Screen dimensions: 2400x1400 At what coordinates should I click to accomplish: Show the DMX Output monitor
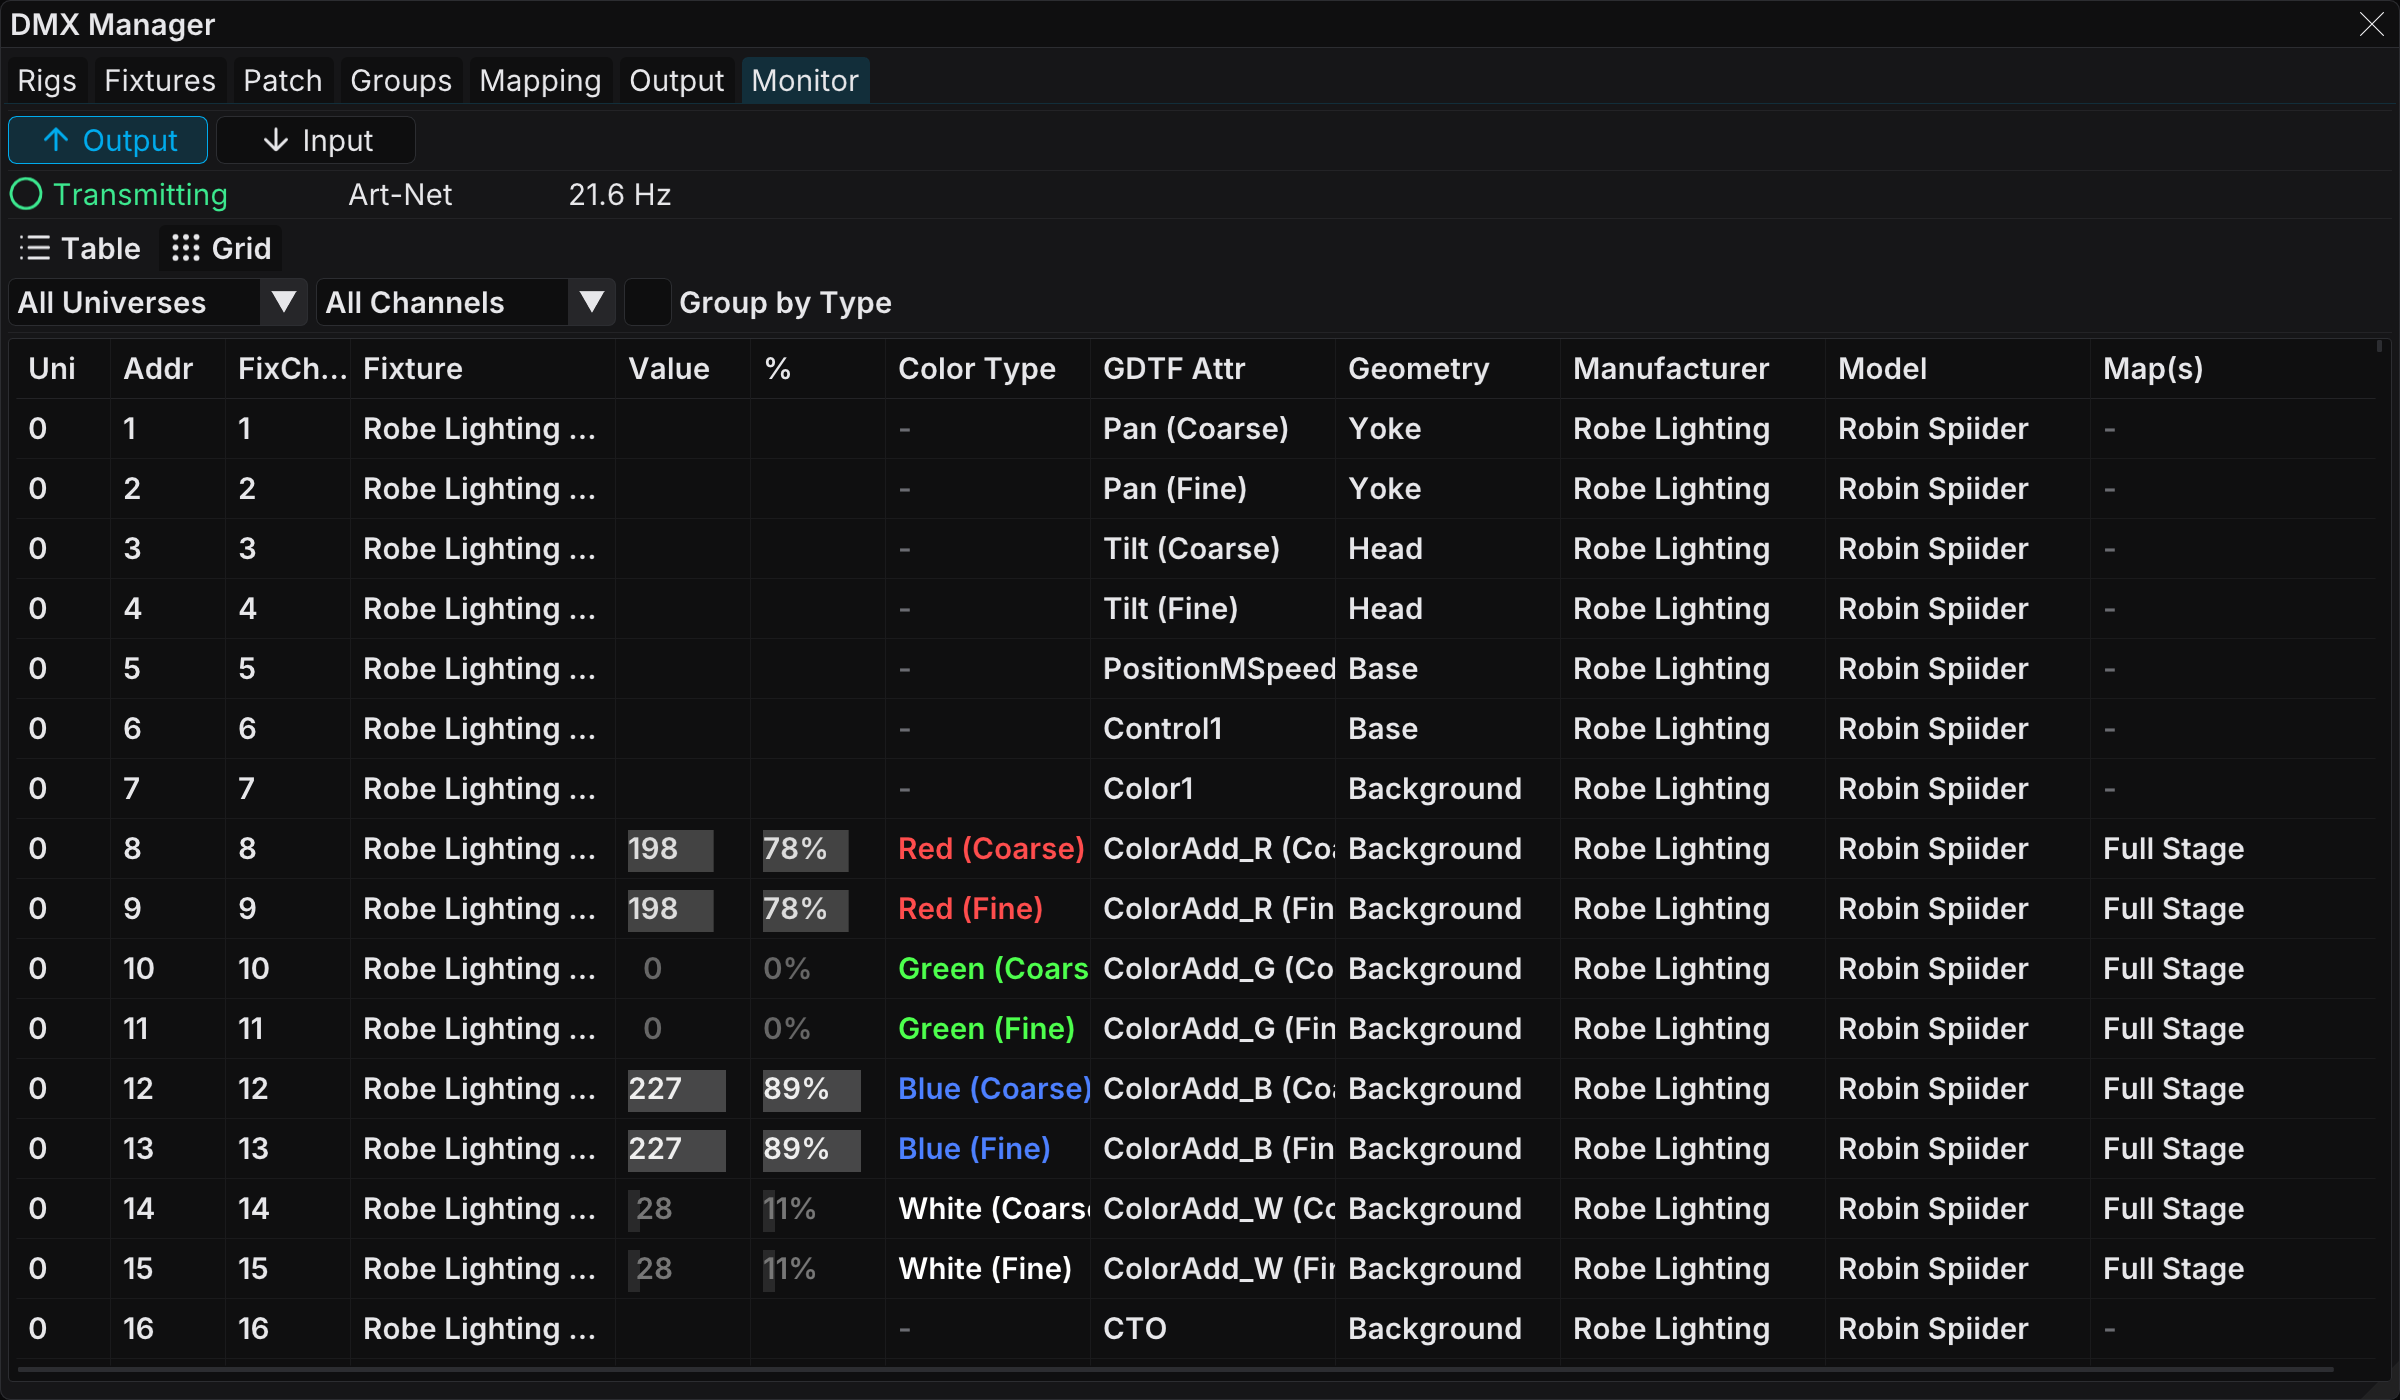(x=108, y=140)
